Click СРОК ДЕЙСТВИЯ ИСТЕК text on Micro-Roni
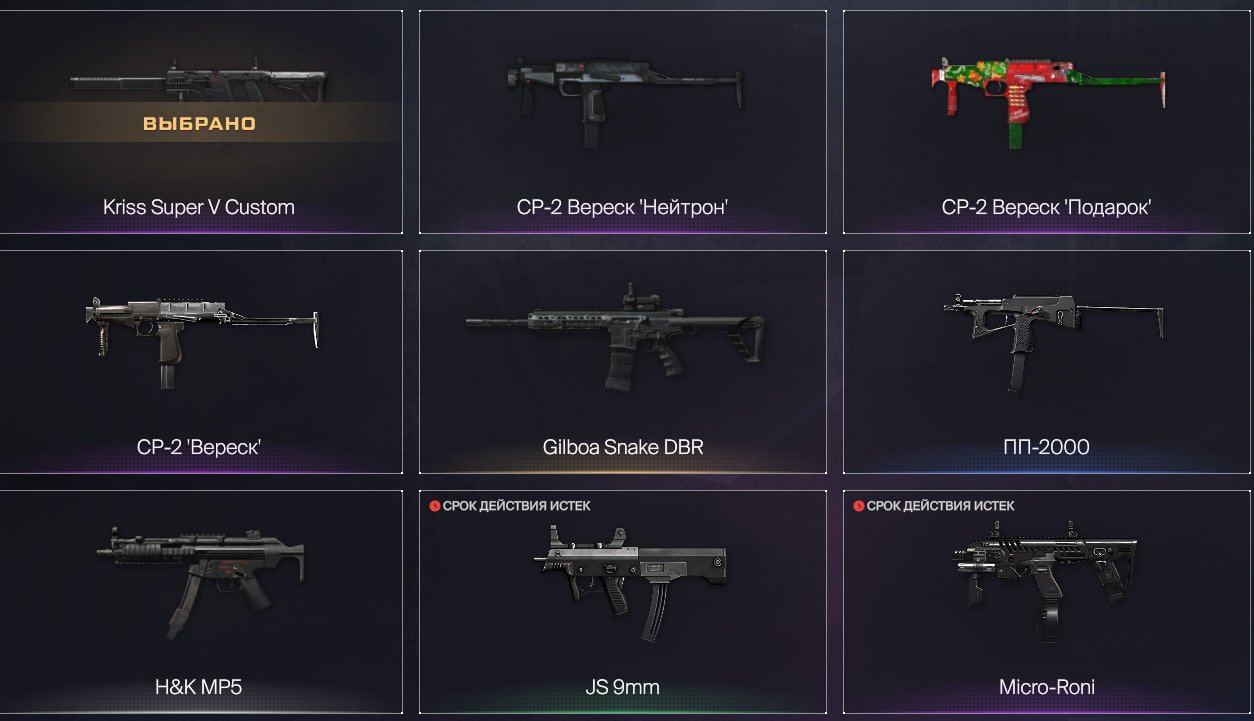The image size is (1254, 721). [940, 506]
